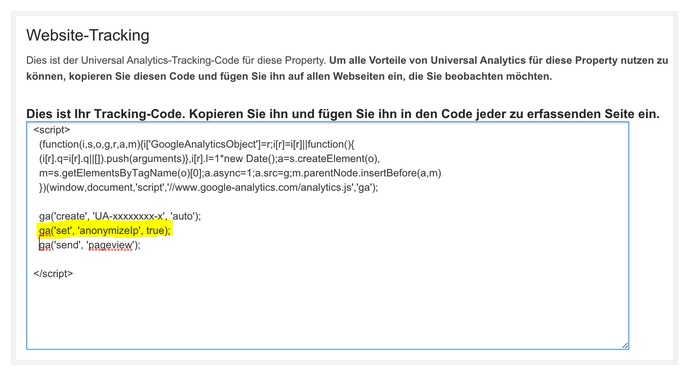
Task: Click the line containing push(arguments)
Action: [x=209, y=159]
